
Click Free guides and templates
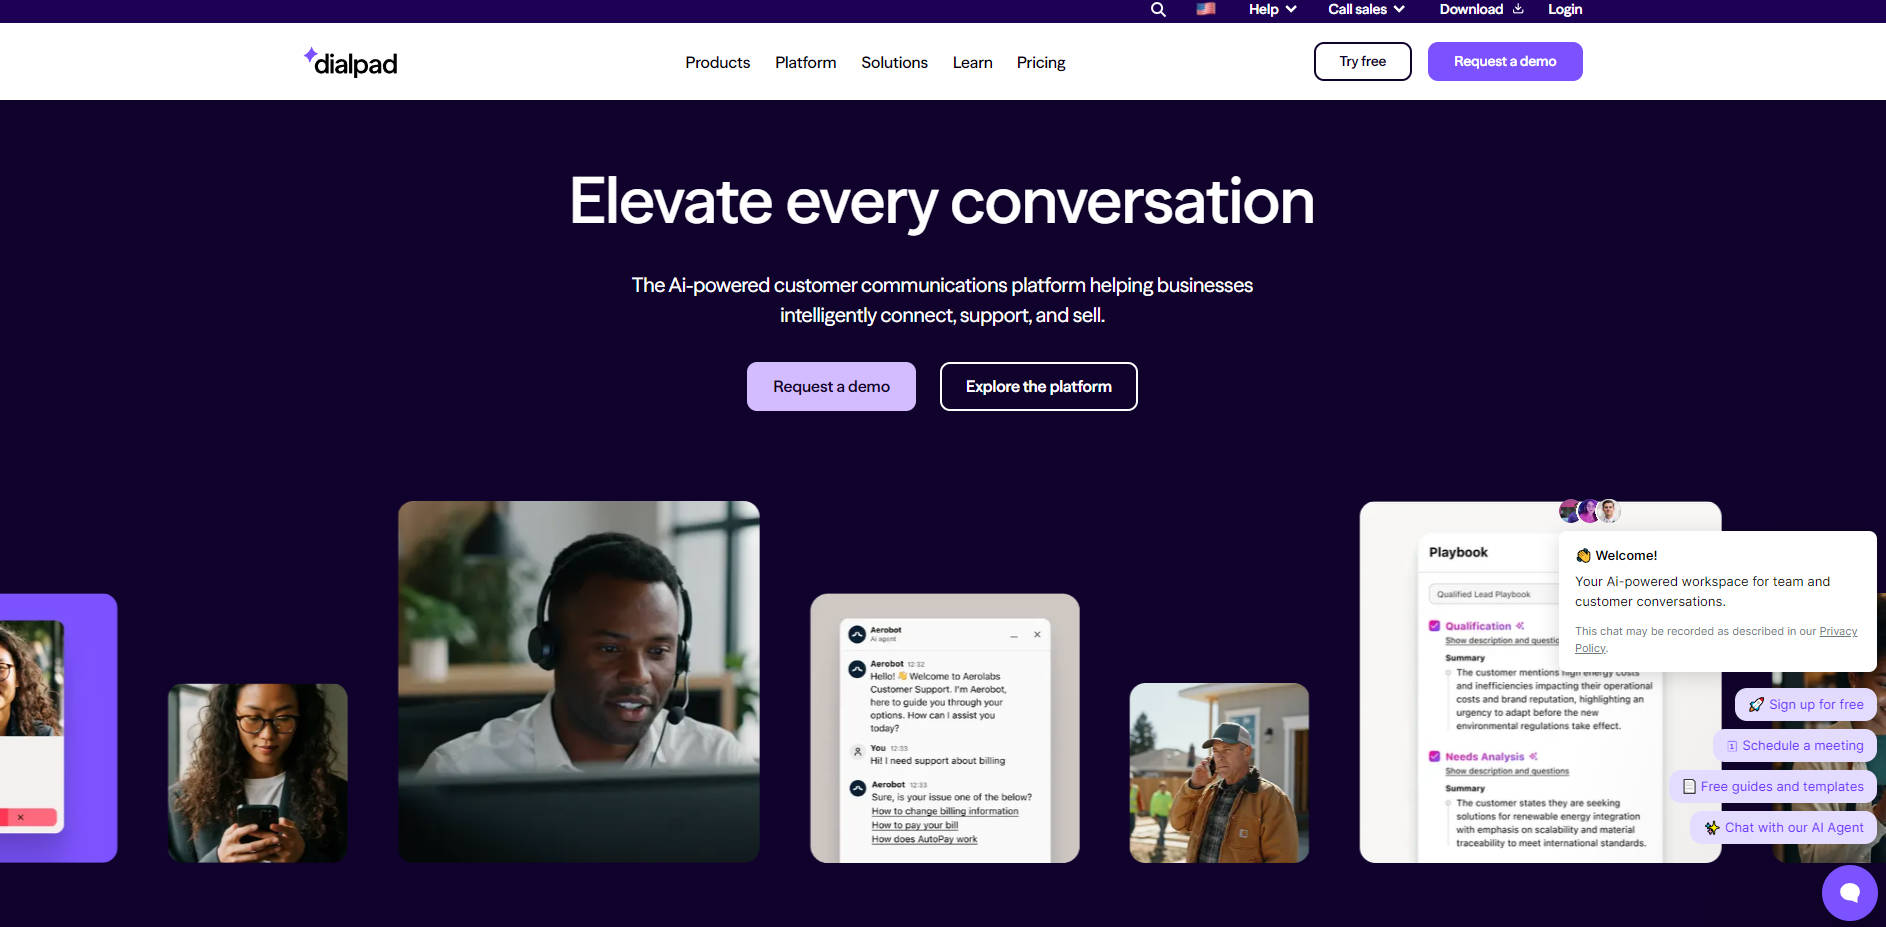tap(1782, 786)
